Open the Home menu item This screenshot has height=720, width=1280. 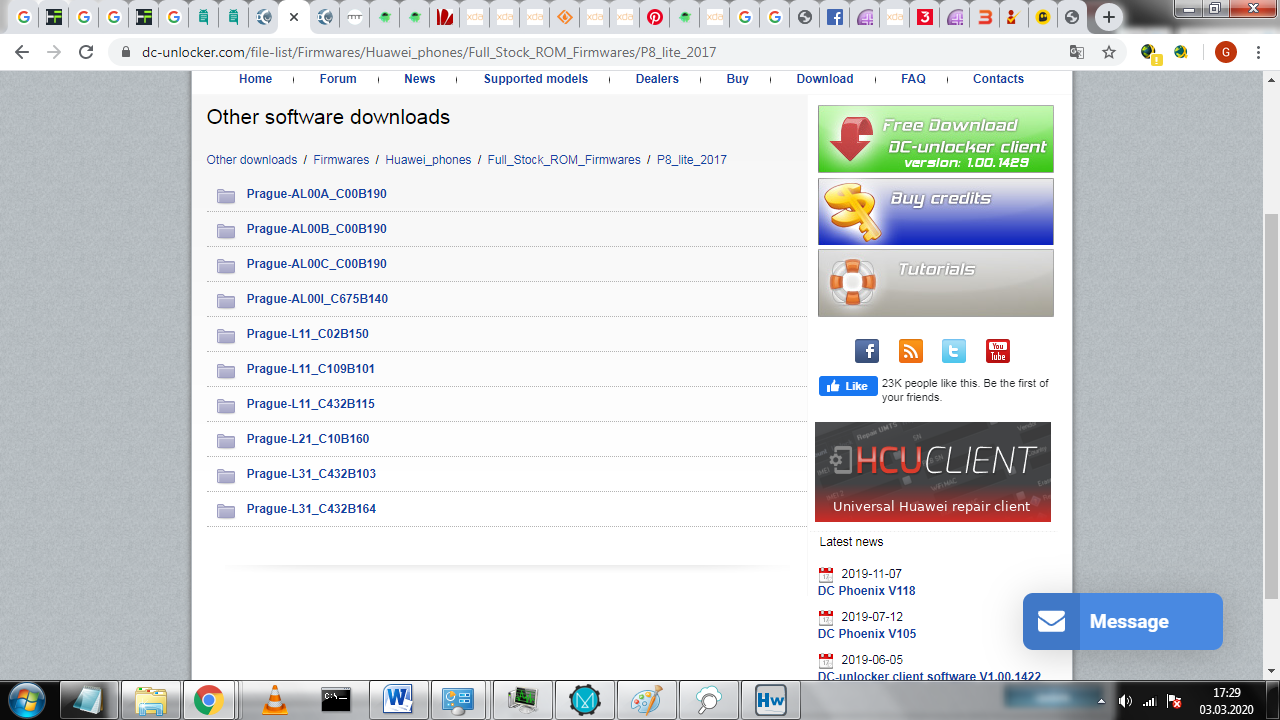[255, 79]
